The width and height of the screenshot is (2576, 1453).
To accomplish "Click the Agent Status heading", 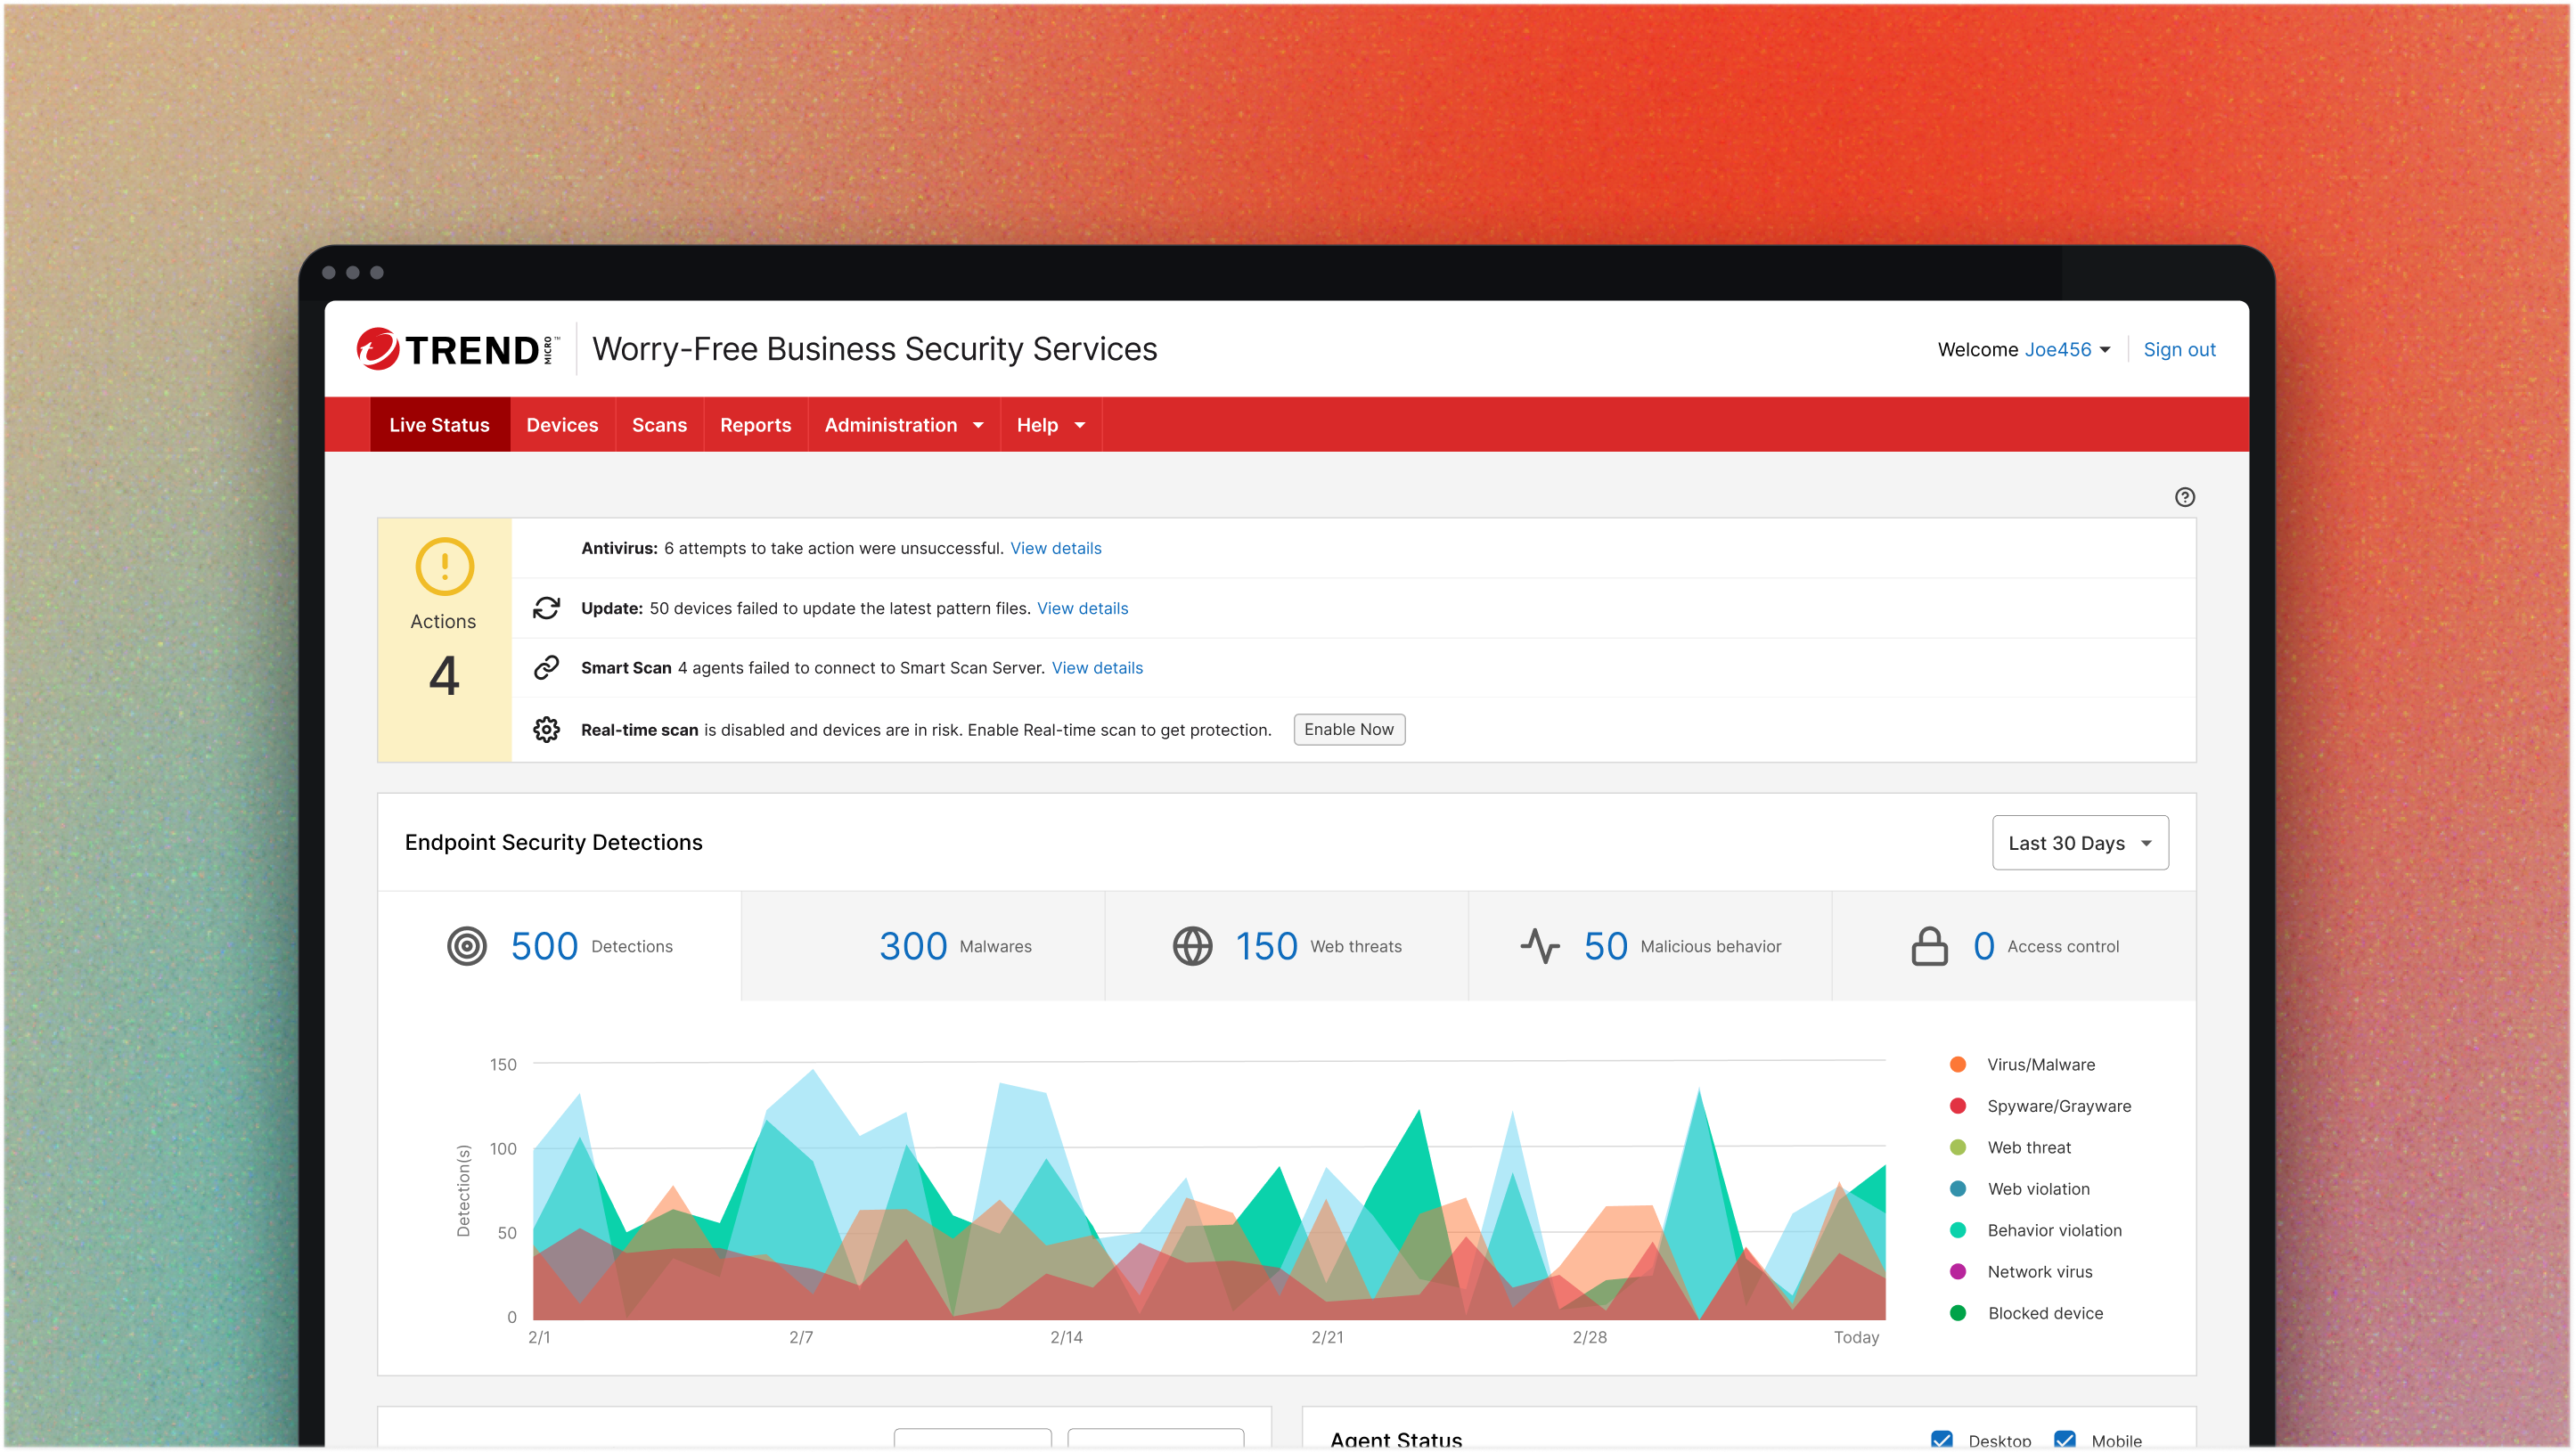I will tap(1396, 1439).
